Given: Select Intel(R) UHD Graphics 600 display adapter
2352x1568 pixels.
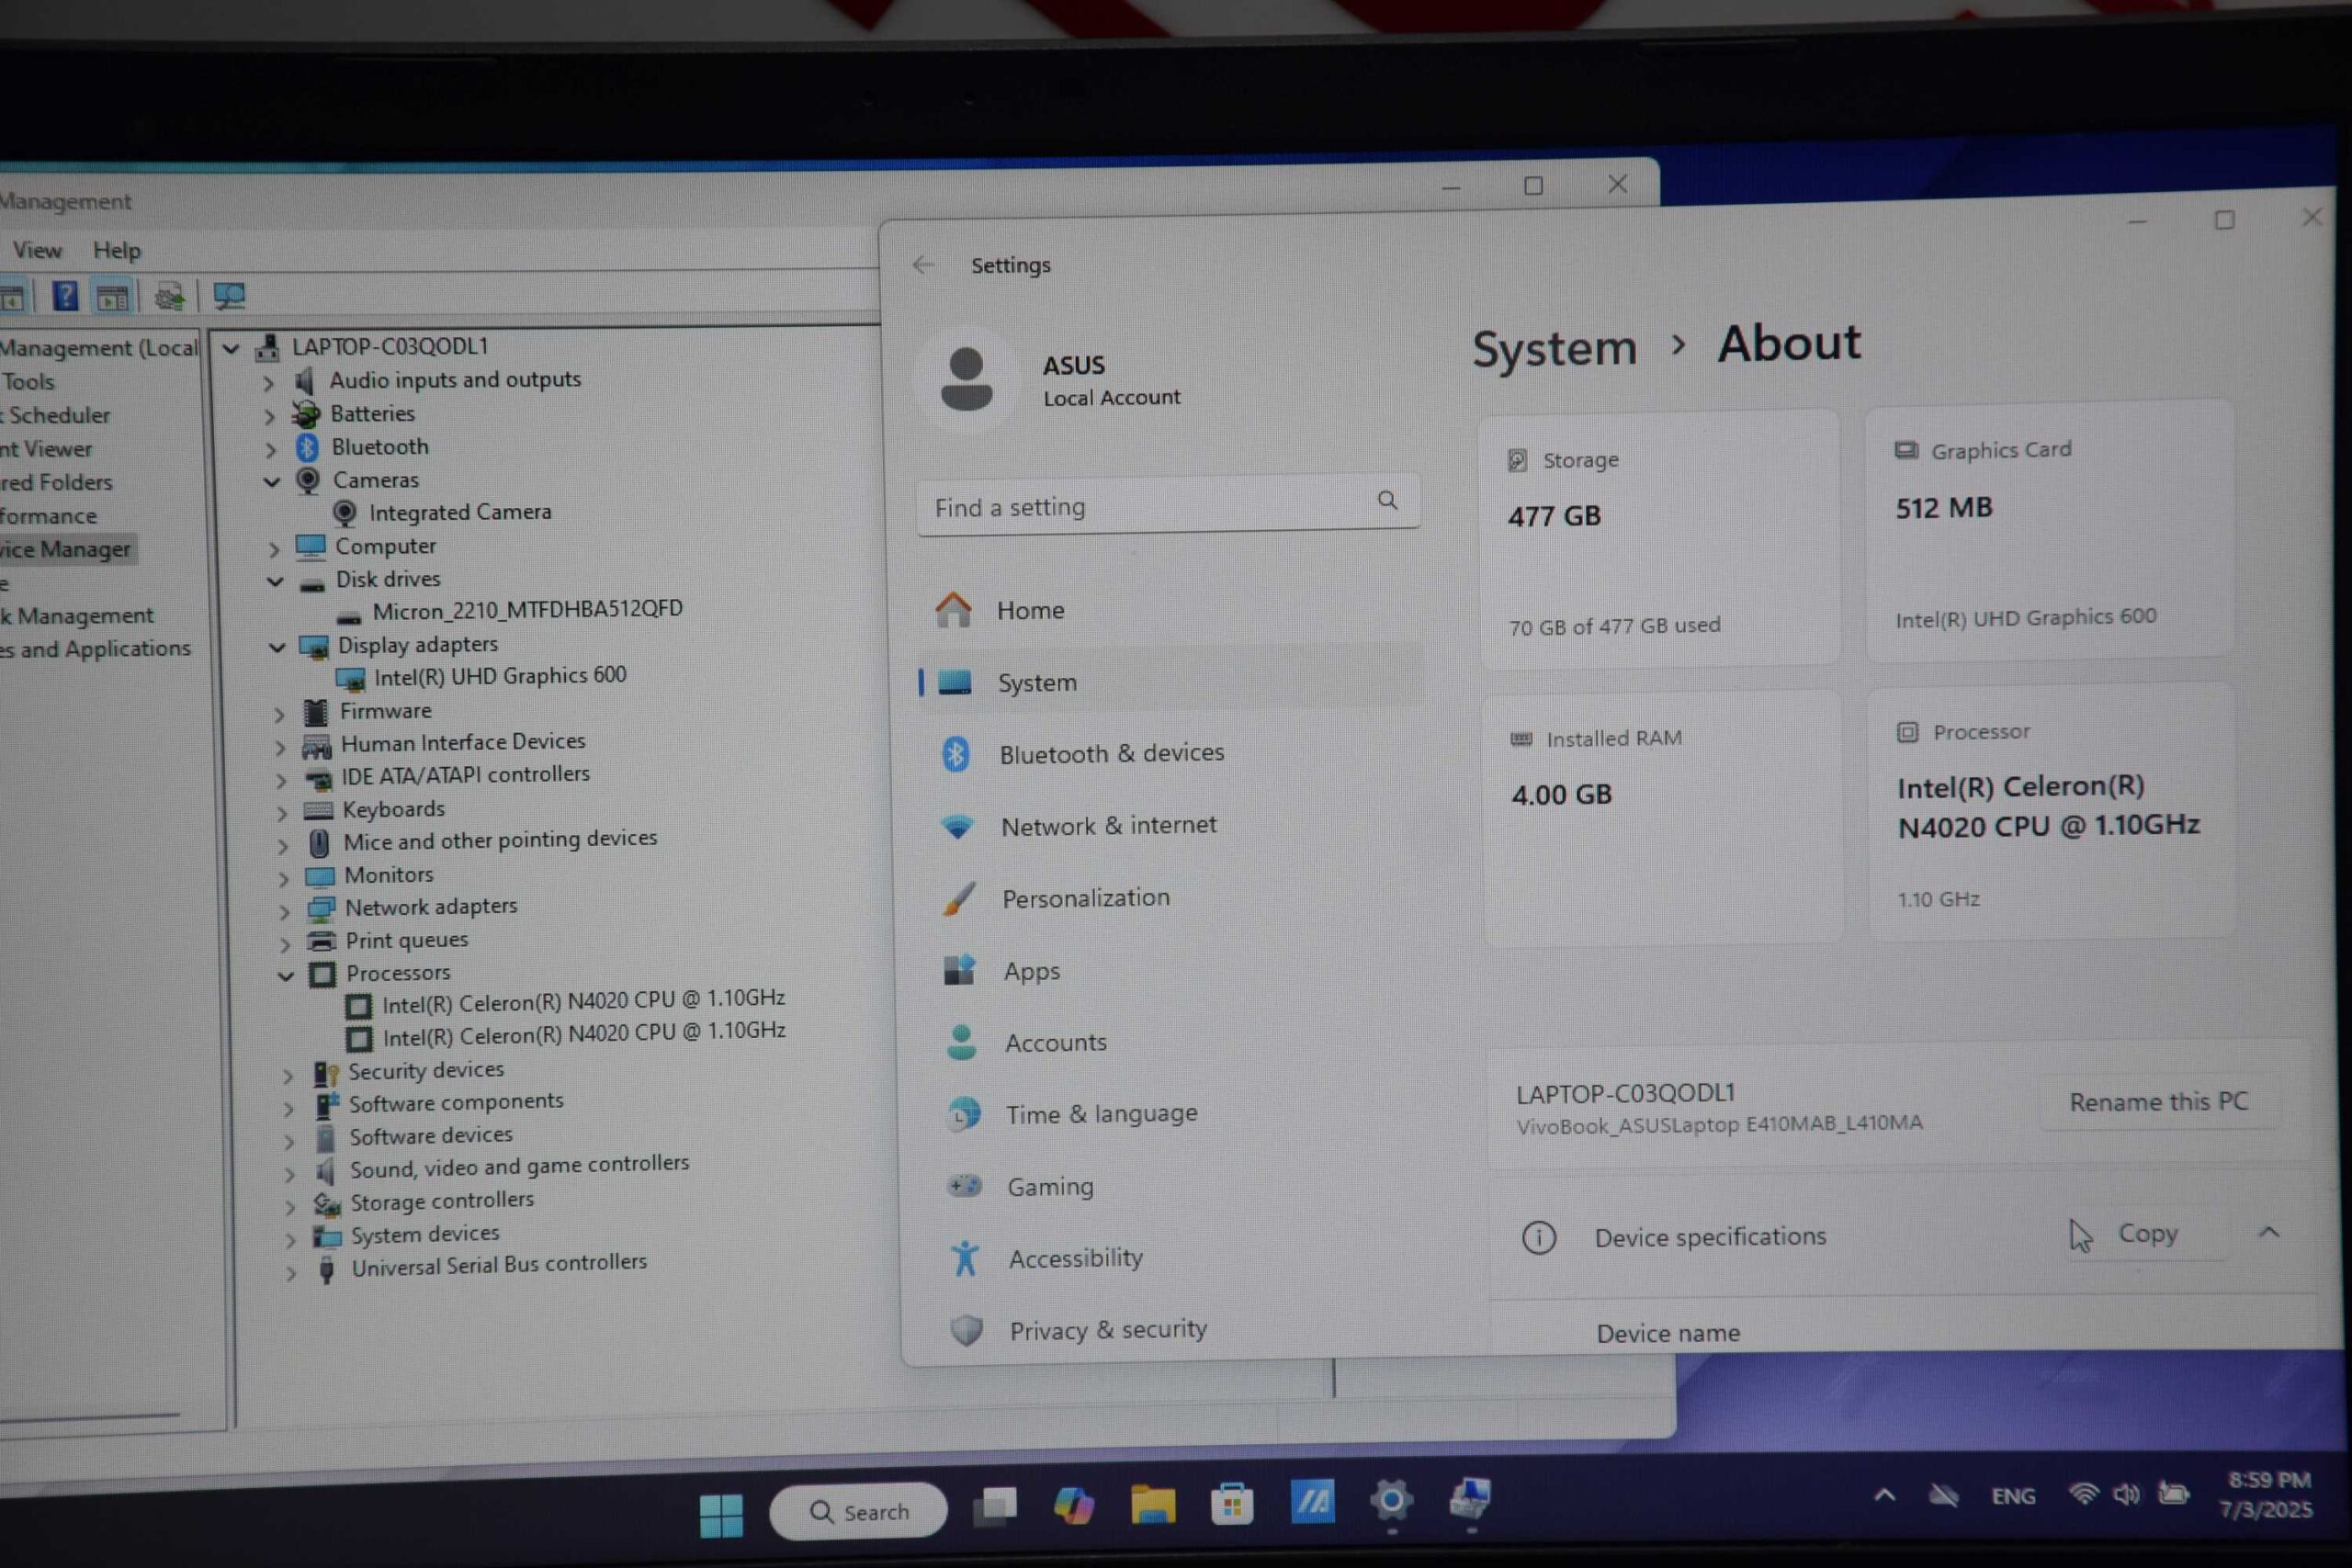Looking at the screenshot, I should click(x=500, y=676).
